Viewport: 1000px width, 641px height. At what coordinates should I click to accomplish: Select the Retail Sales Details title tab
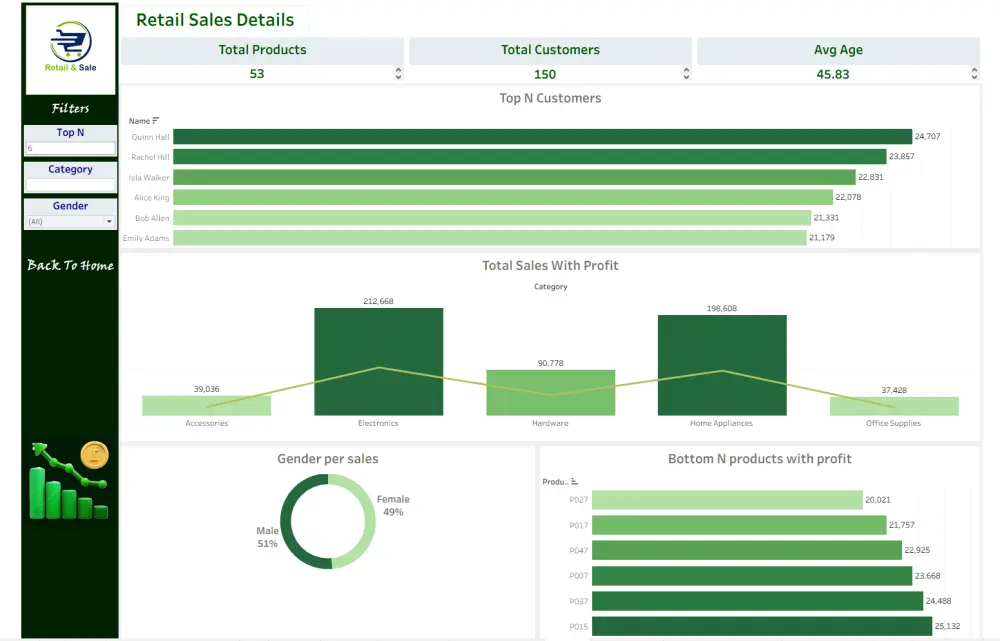coord(216,19)
